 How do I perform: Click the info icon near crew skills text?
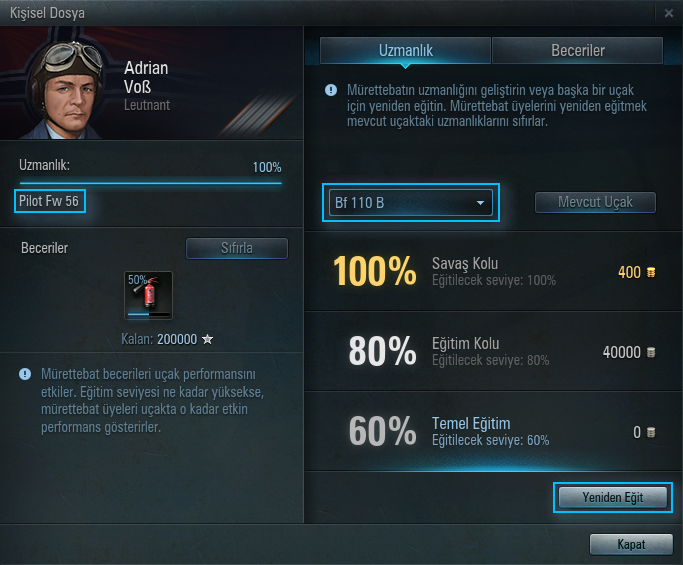[x=25, y=374]
